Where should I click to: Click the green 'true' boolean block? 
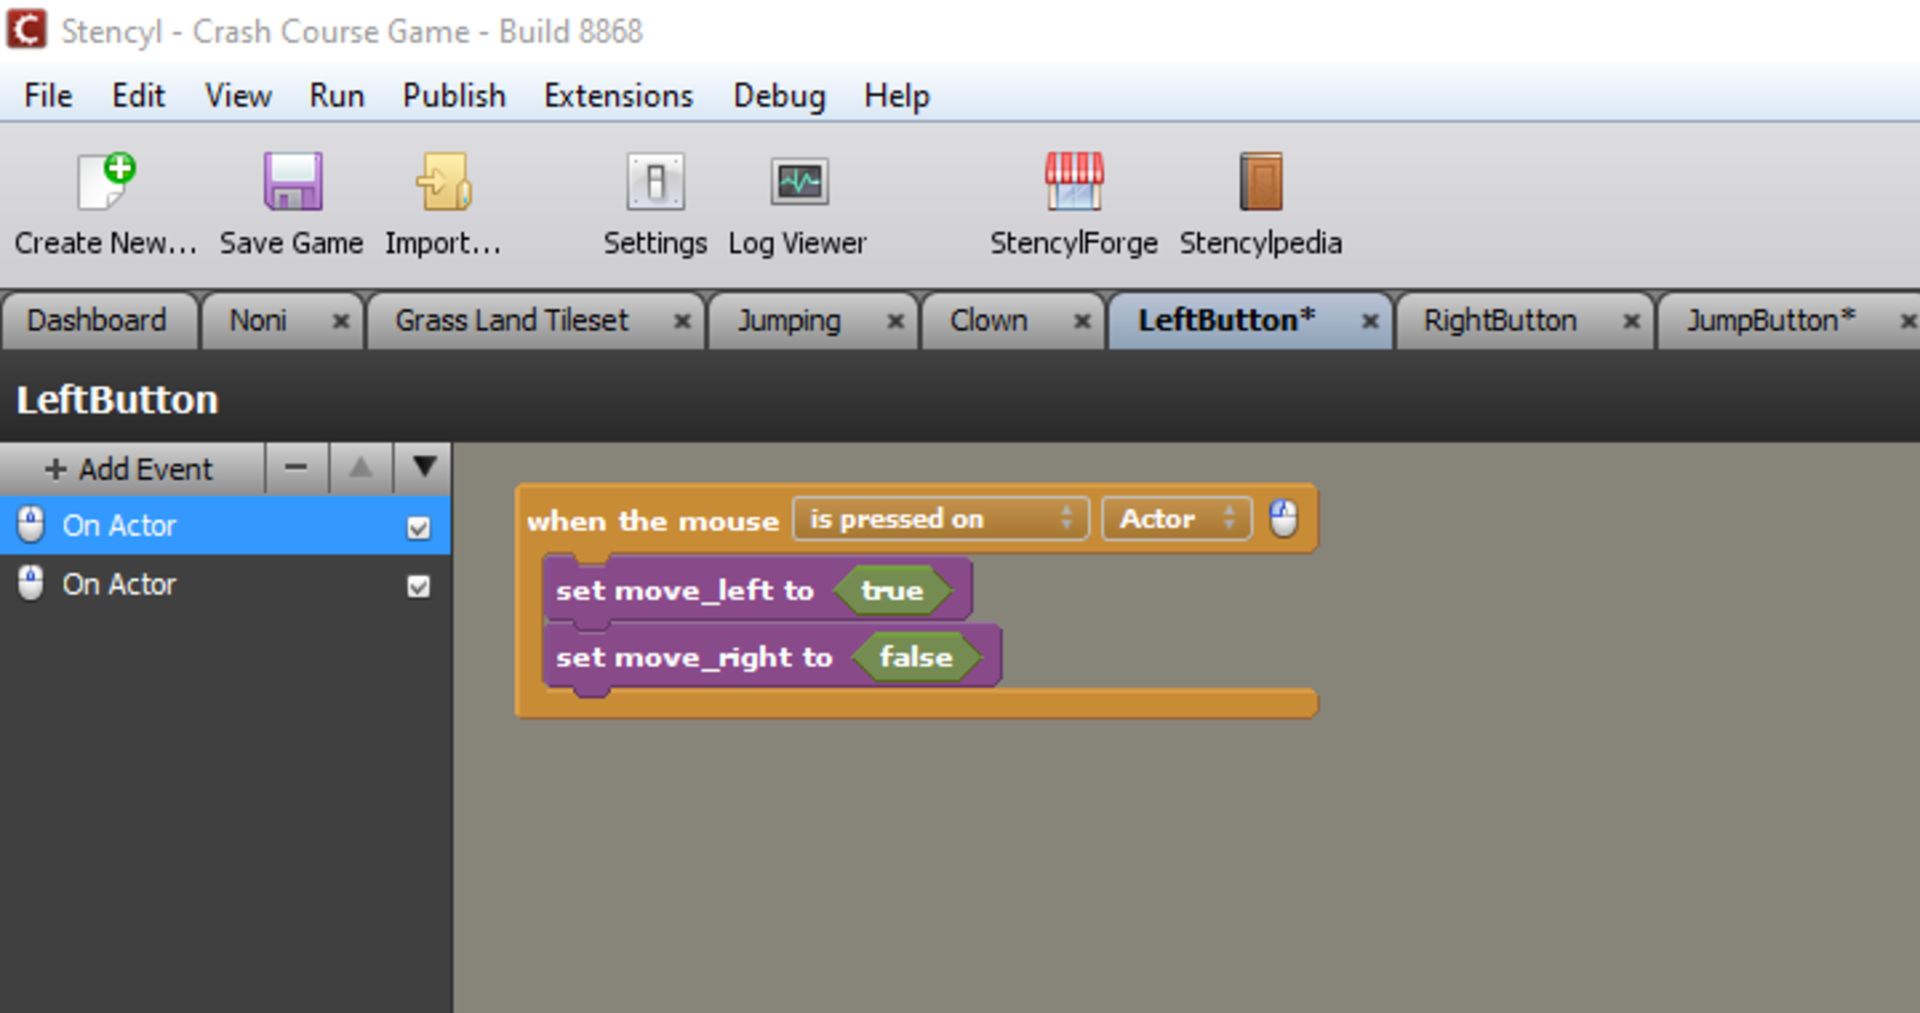click(x=892, y=591)
